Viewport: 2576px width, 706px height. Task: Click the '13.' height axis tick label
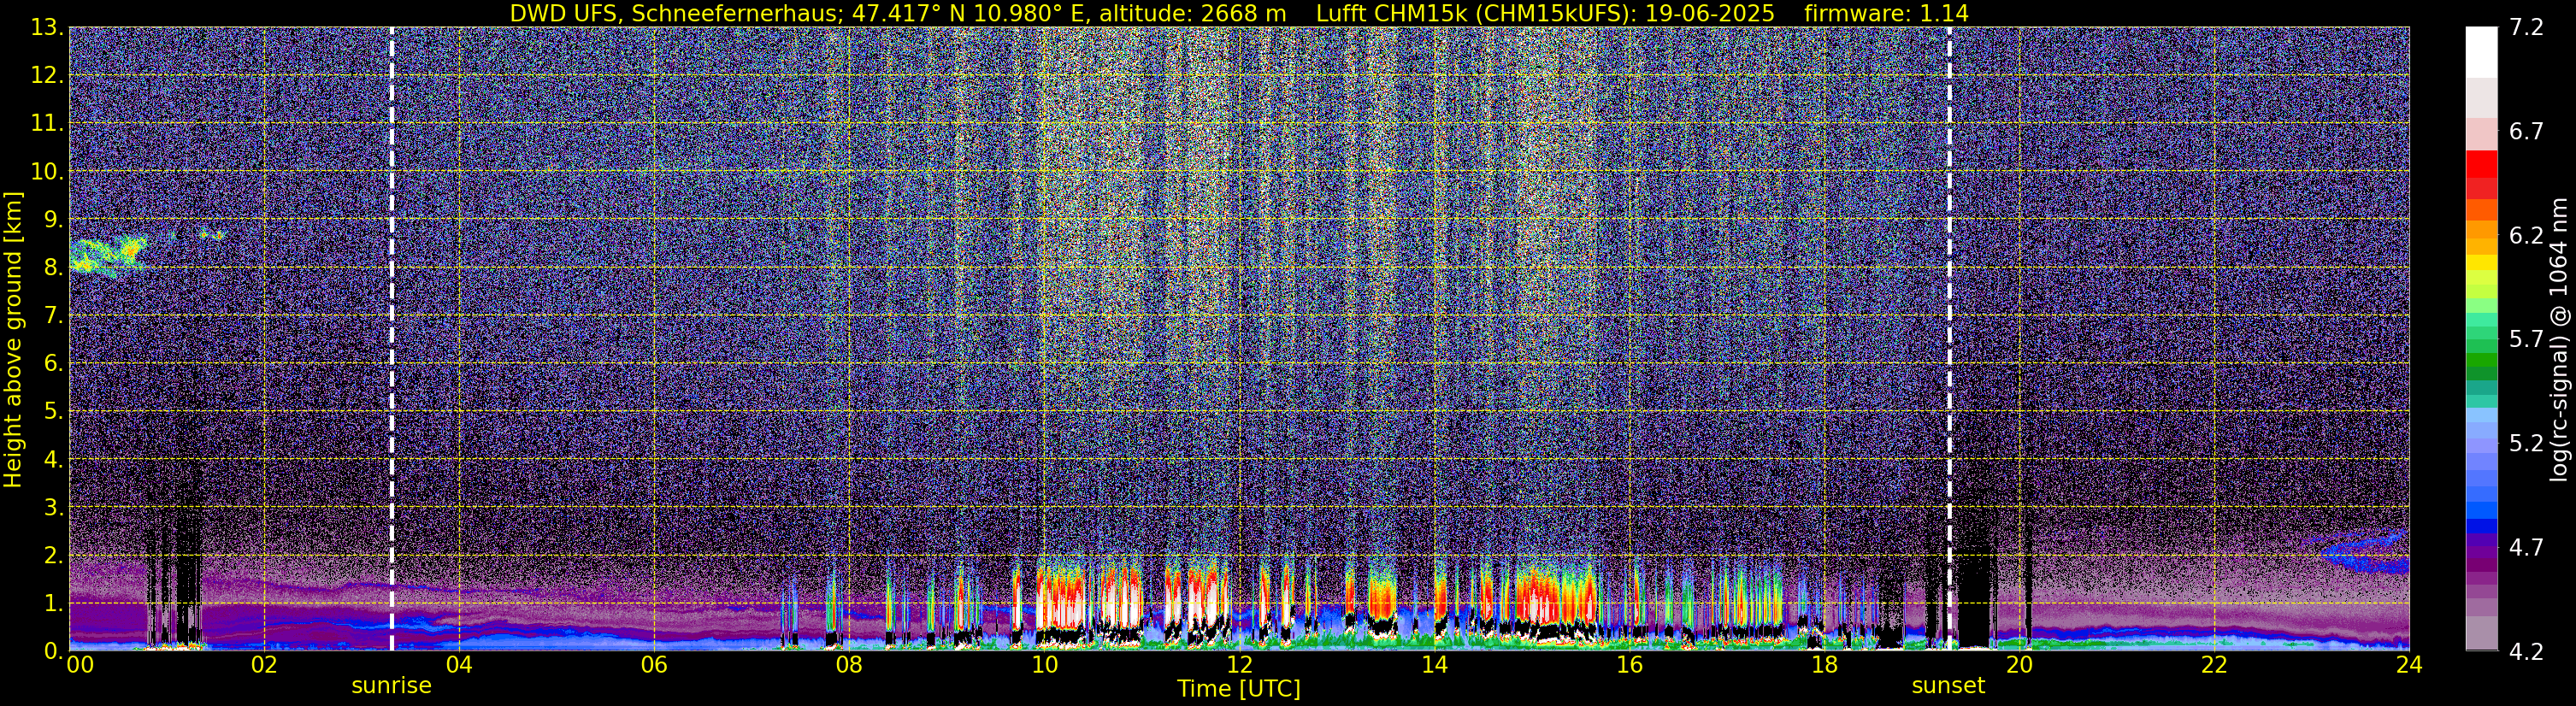coord(47,27)
